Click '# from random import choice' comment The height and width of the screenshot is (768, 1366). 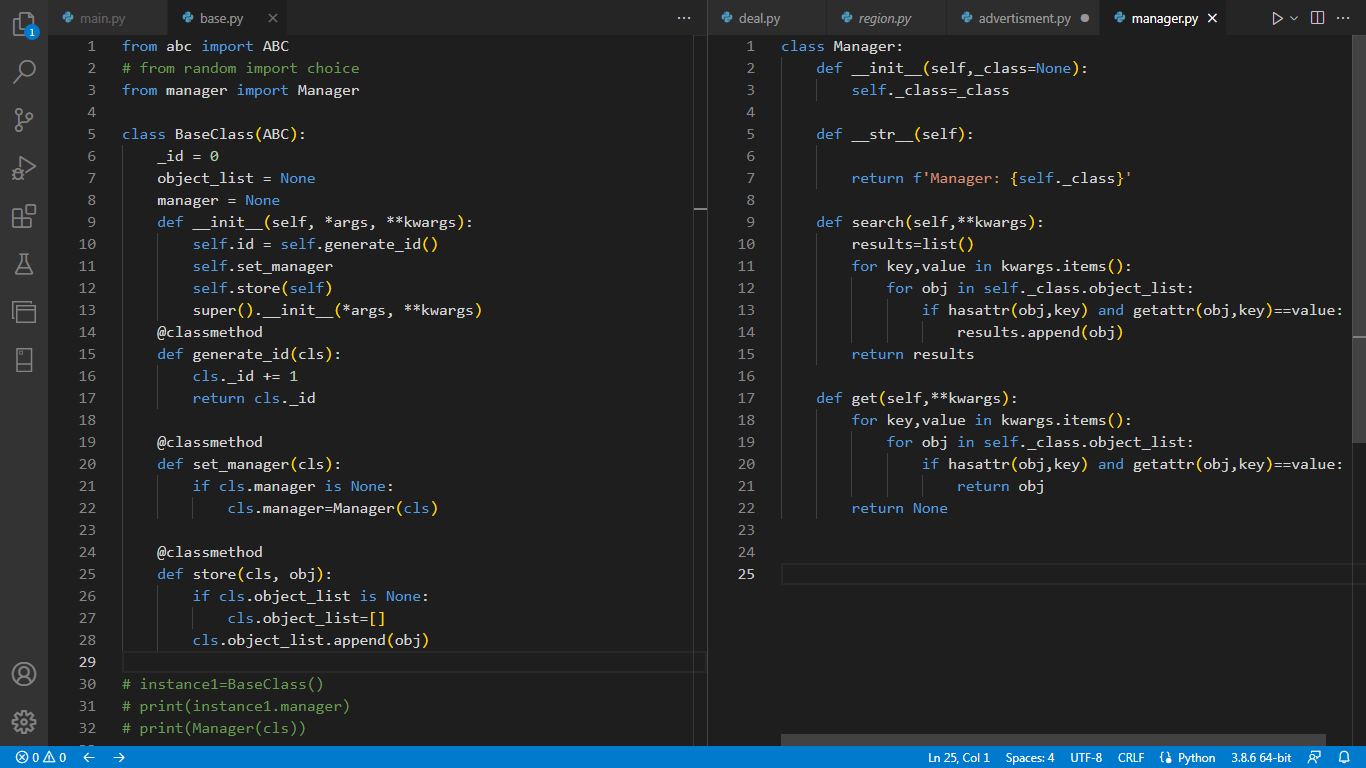(x=240, y=68)
